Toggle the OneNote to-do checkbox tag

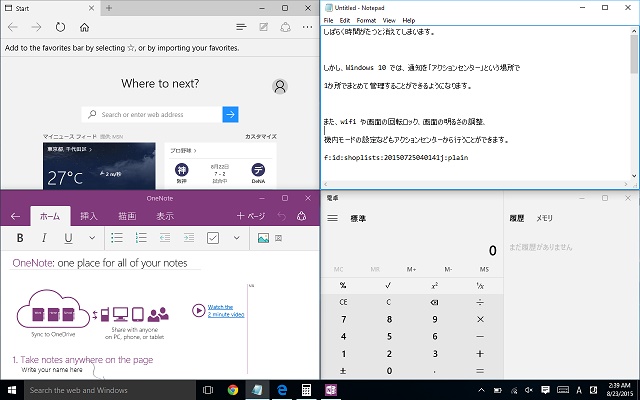coord(213,238)
